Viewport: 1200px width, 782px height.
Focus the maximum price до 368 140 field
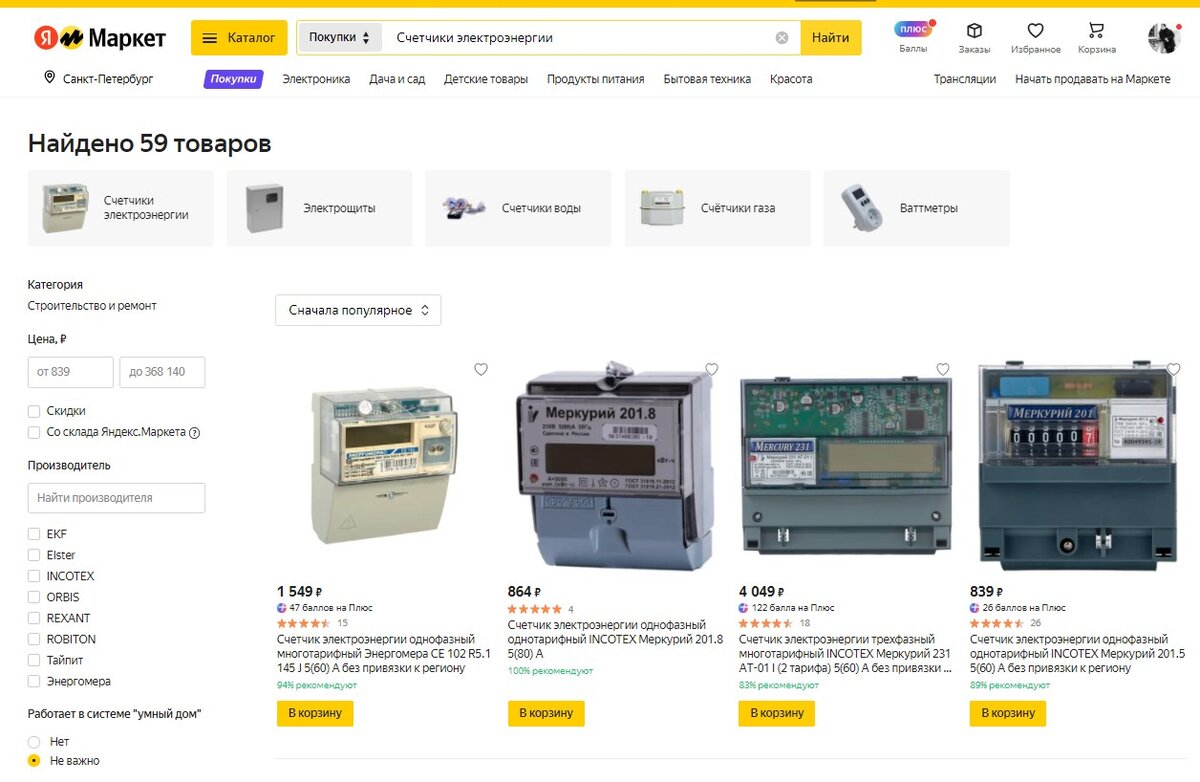[x=162, y=372]
